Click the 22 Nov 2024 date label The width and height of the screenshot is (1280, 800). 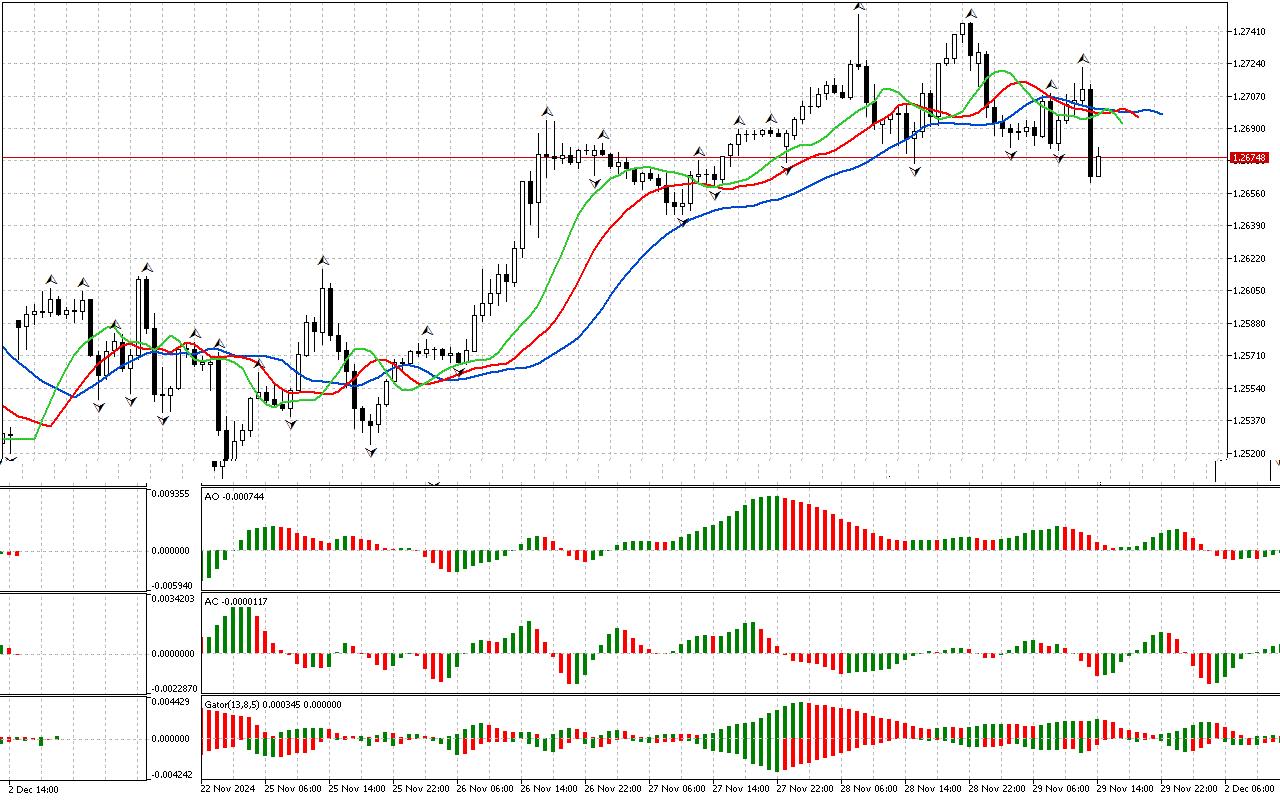[228, 788]
